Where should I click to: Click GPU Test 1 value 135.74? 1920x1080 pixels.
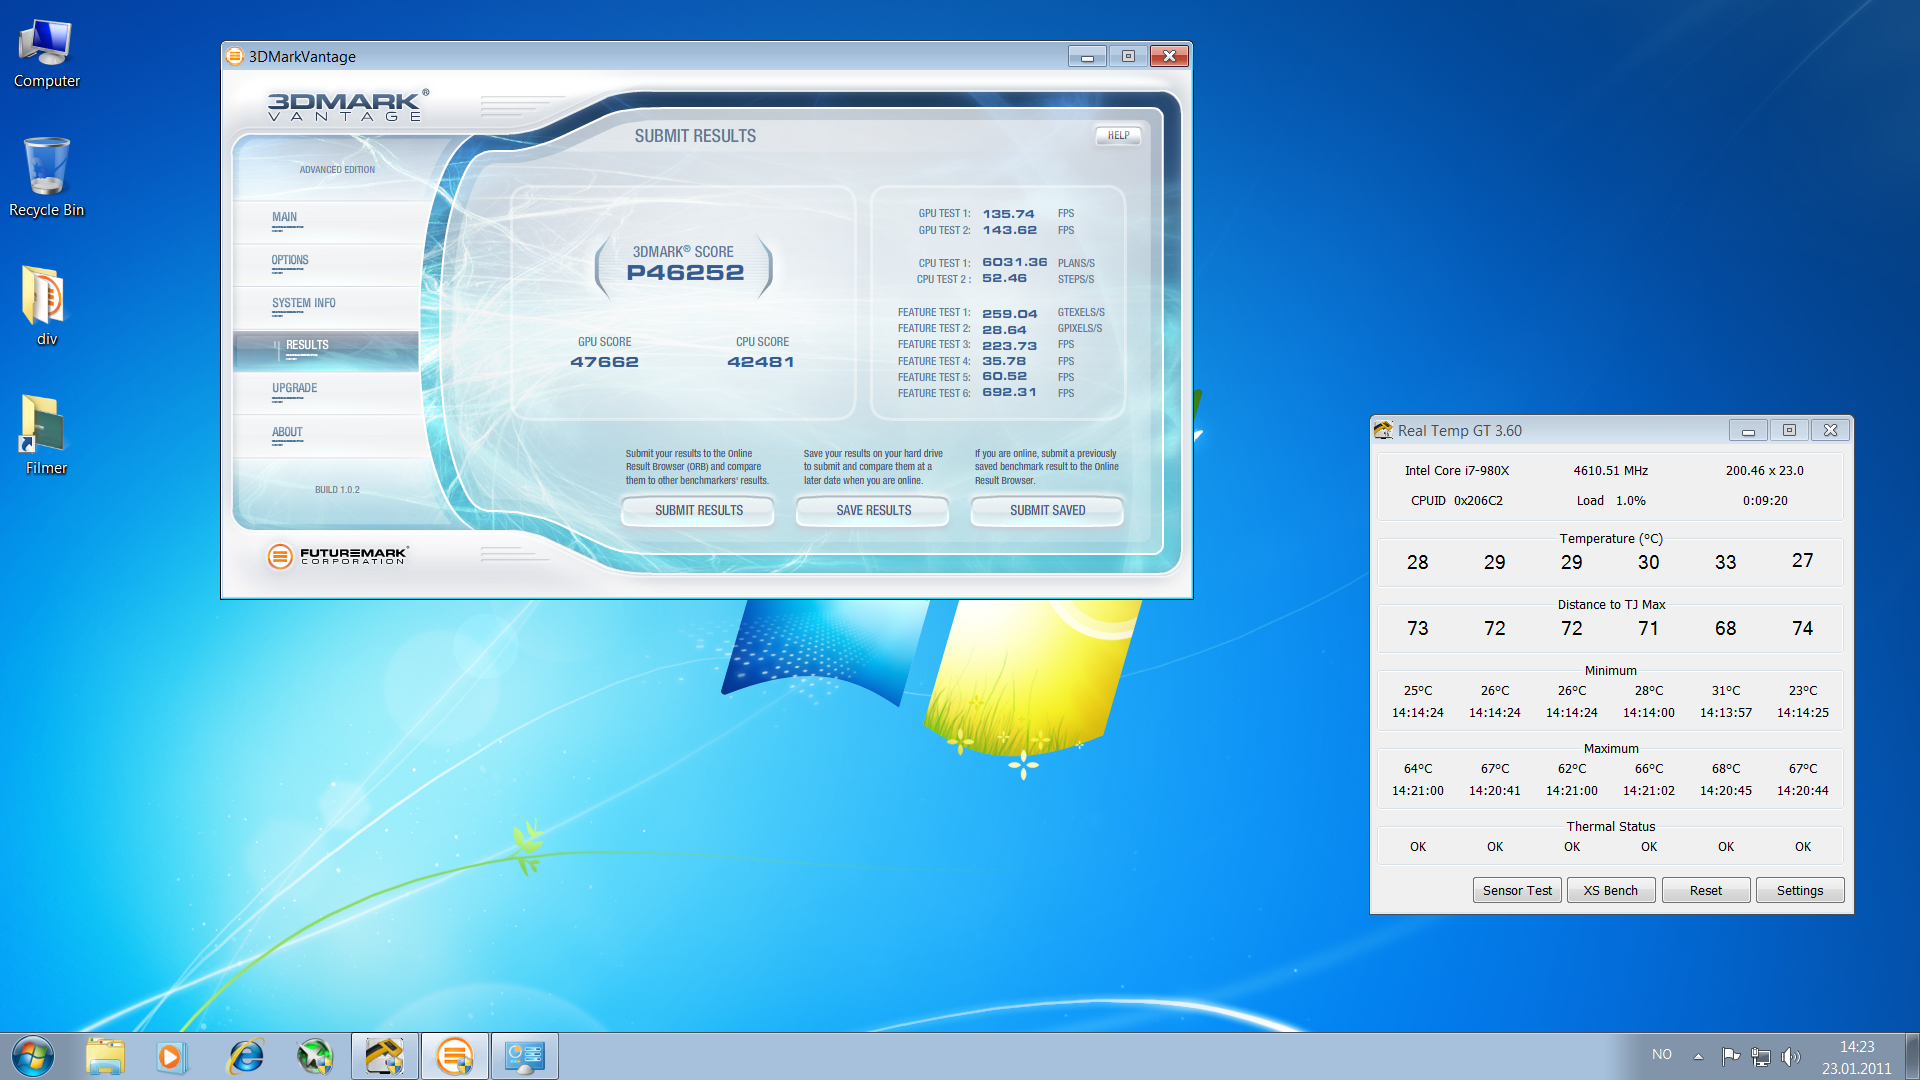coord(1008,214)
